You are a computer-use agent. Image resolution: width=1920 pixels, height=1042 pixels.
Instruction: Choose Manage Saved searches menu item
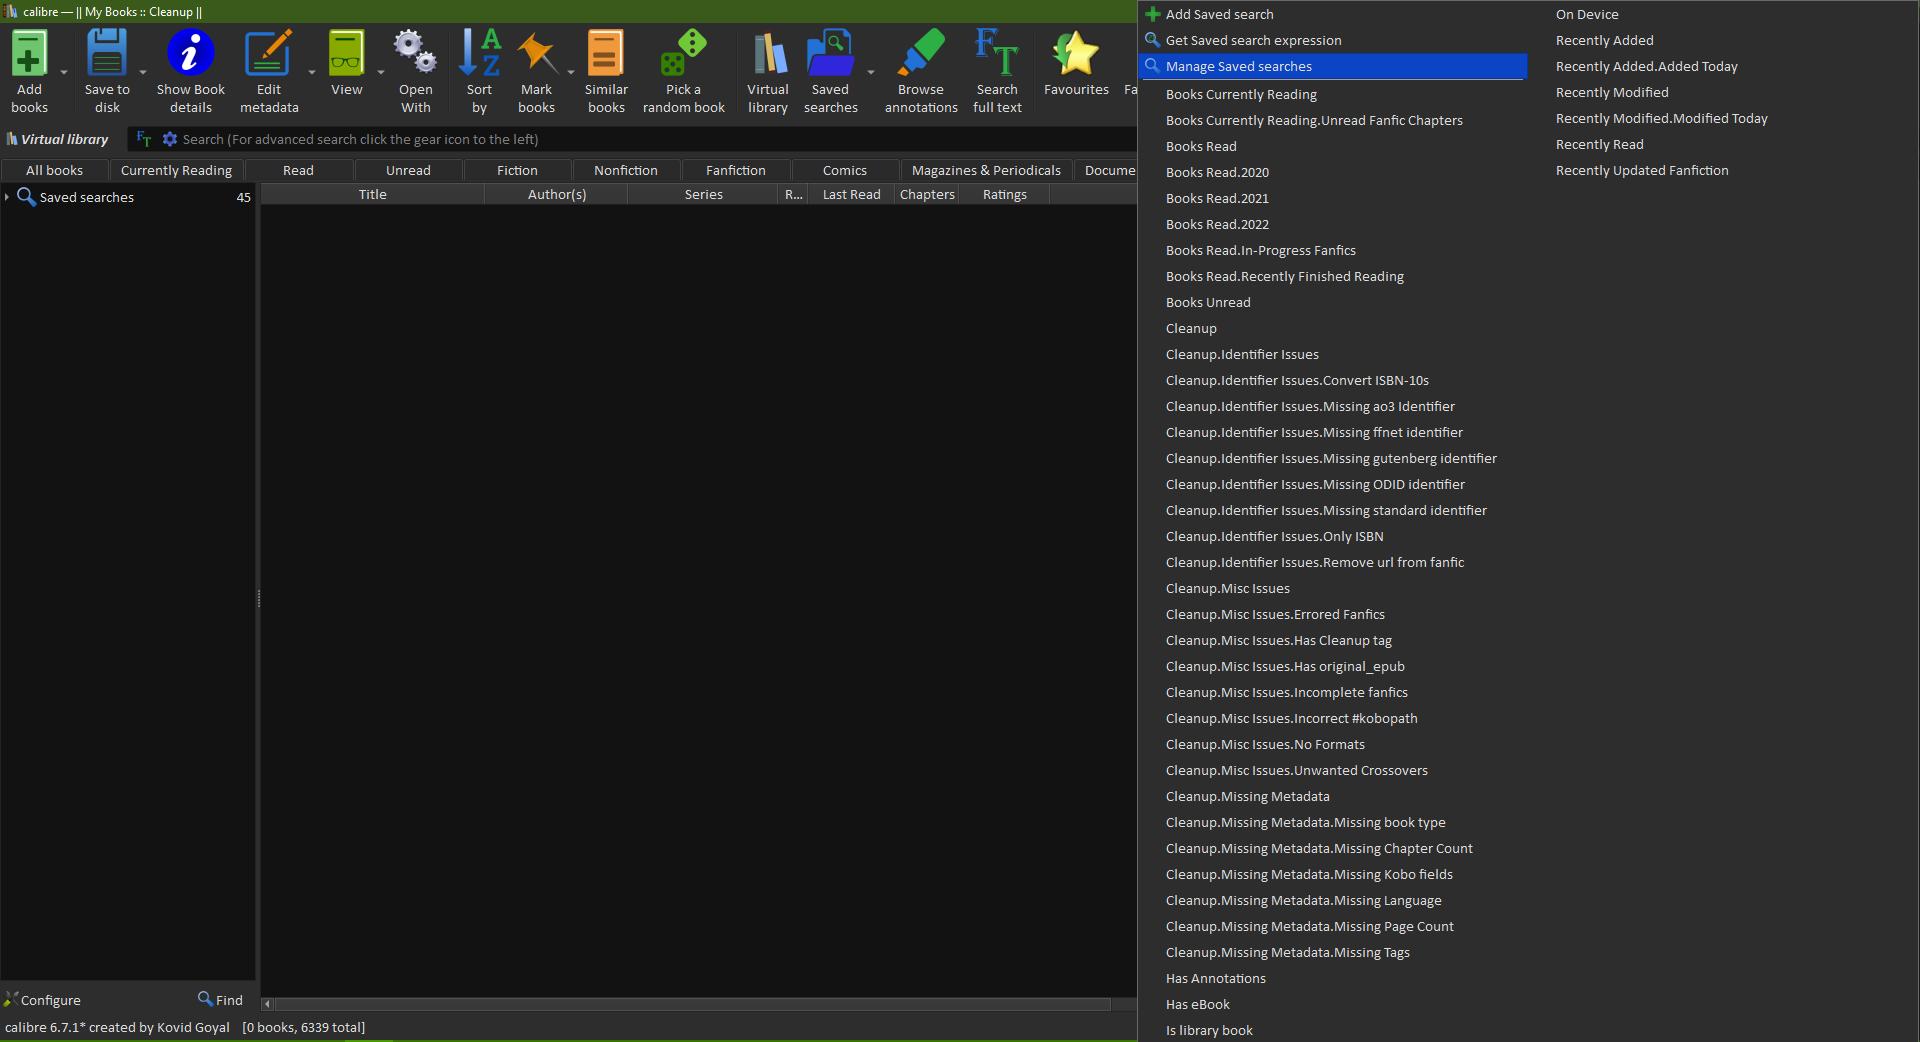point(1332,66)
